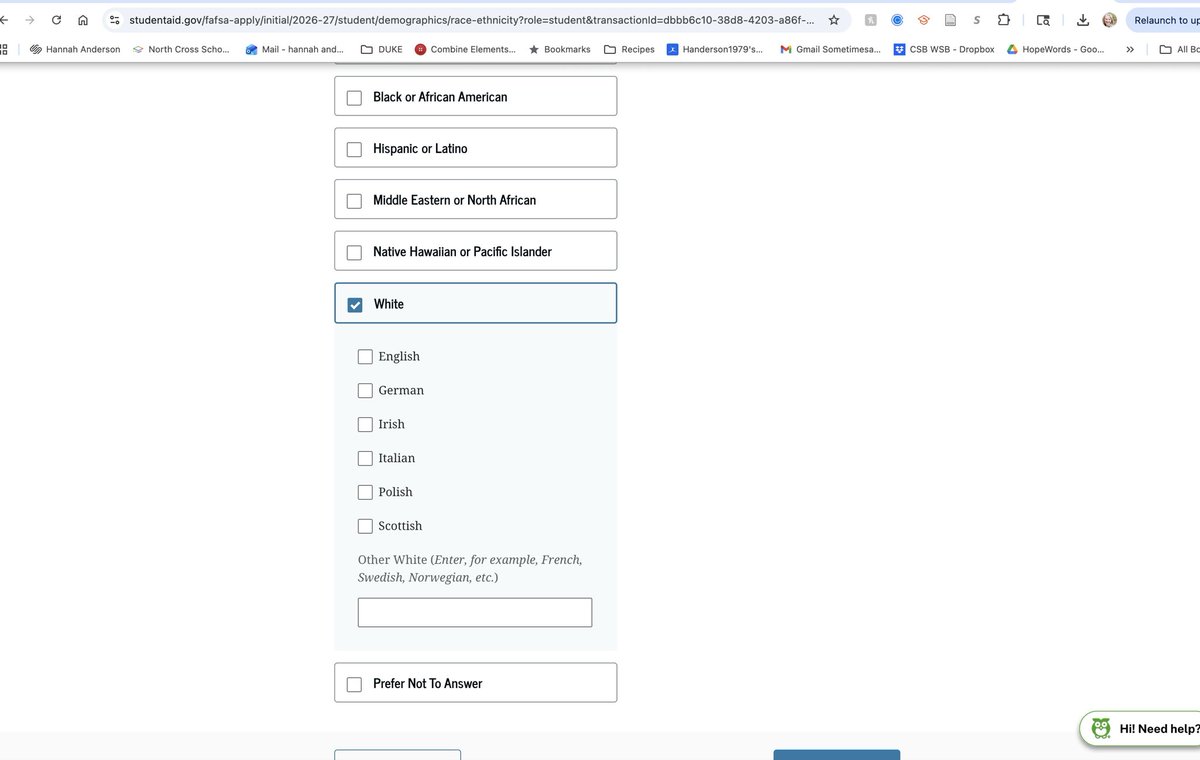Open the tab search icon beside extensions
The image size is (1200, 760).
(x=1043, y=20)
